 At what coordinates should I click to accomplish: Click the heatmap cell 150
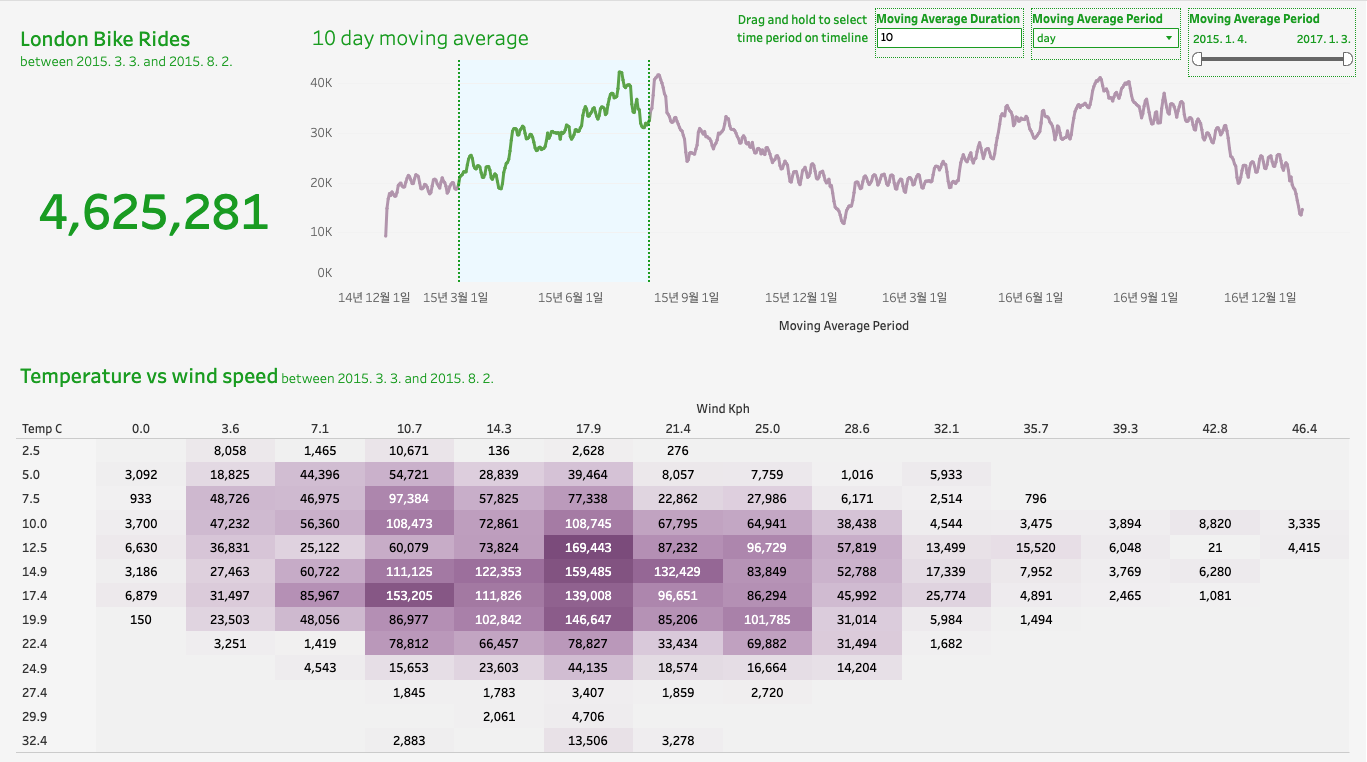(141, 619)
